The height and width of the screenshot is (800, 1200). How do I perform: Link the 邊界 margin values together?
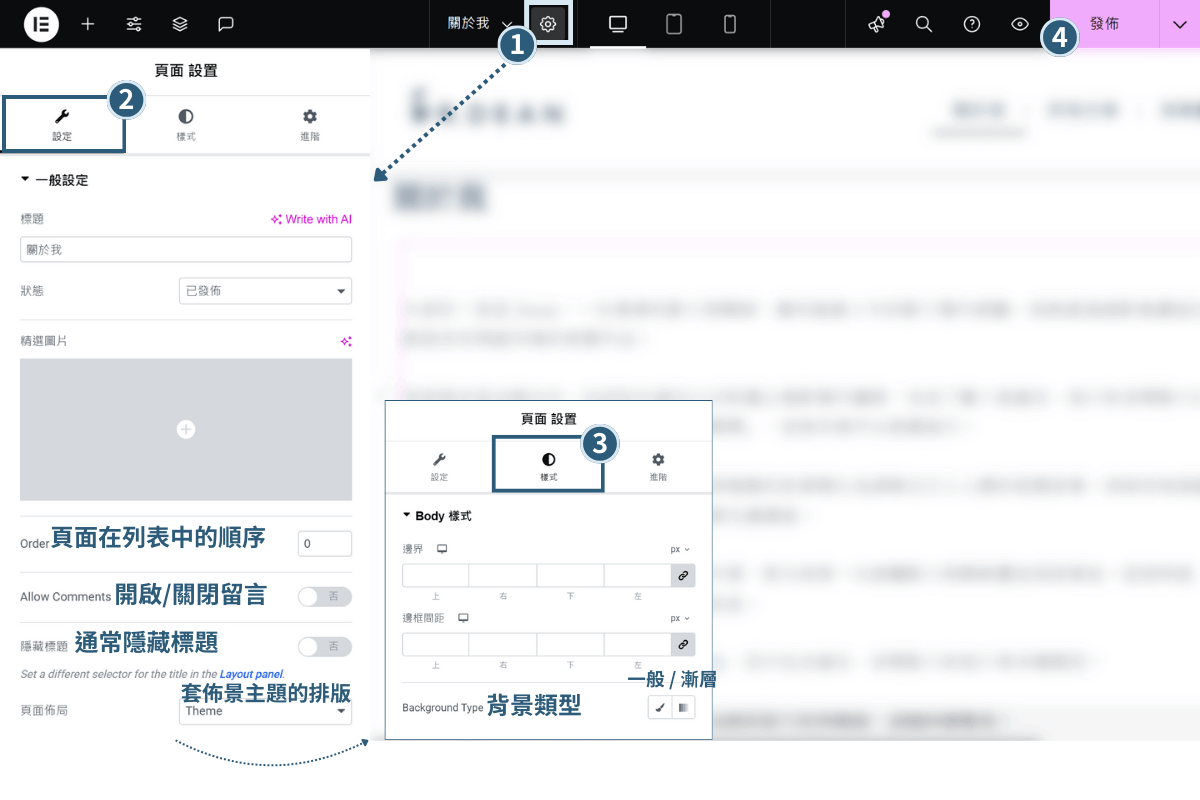tap(683, 575)
